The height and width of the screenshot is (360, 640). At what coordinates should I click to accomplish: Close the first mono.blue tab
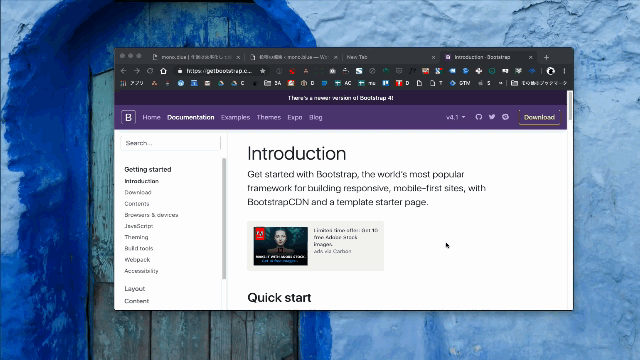(x=238, y=58)
